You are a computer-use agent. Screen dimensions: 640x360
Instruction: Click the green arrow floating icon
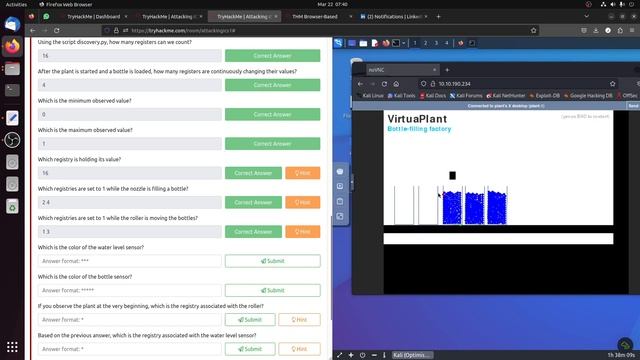(x=624, y=345)
